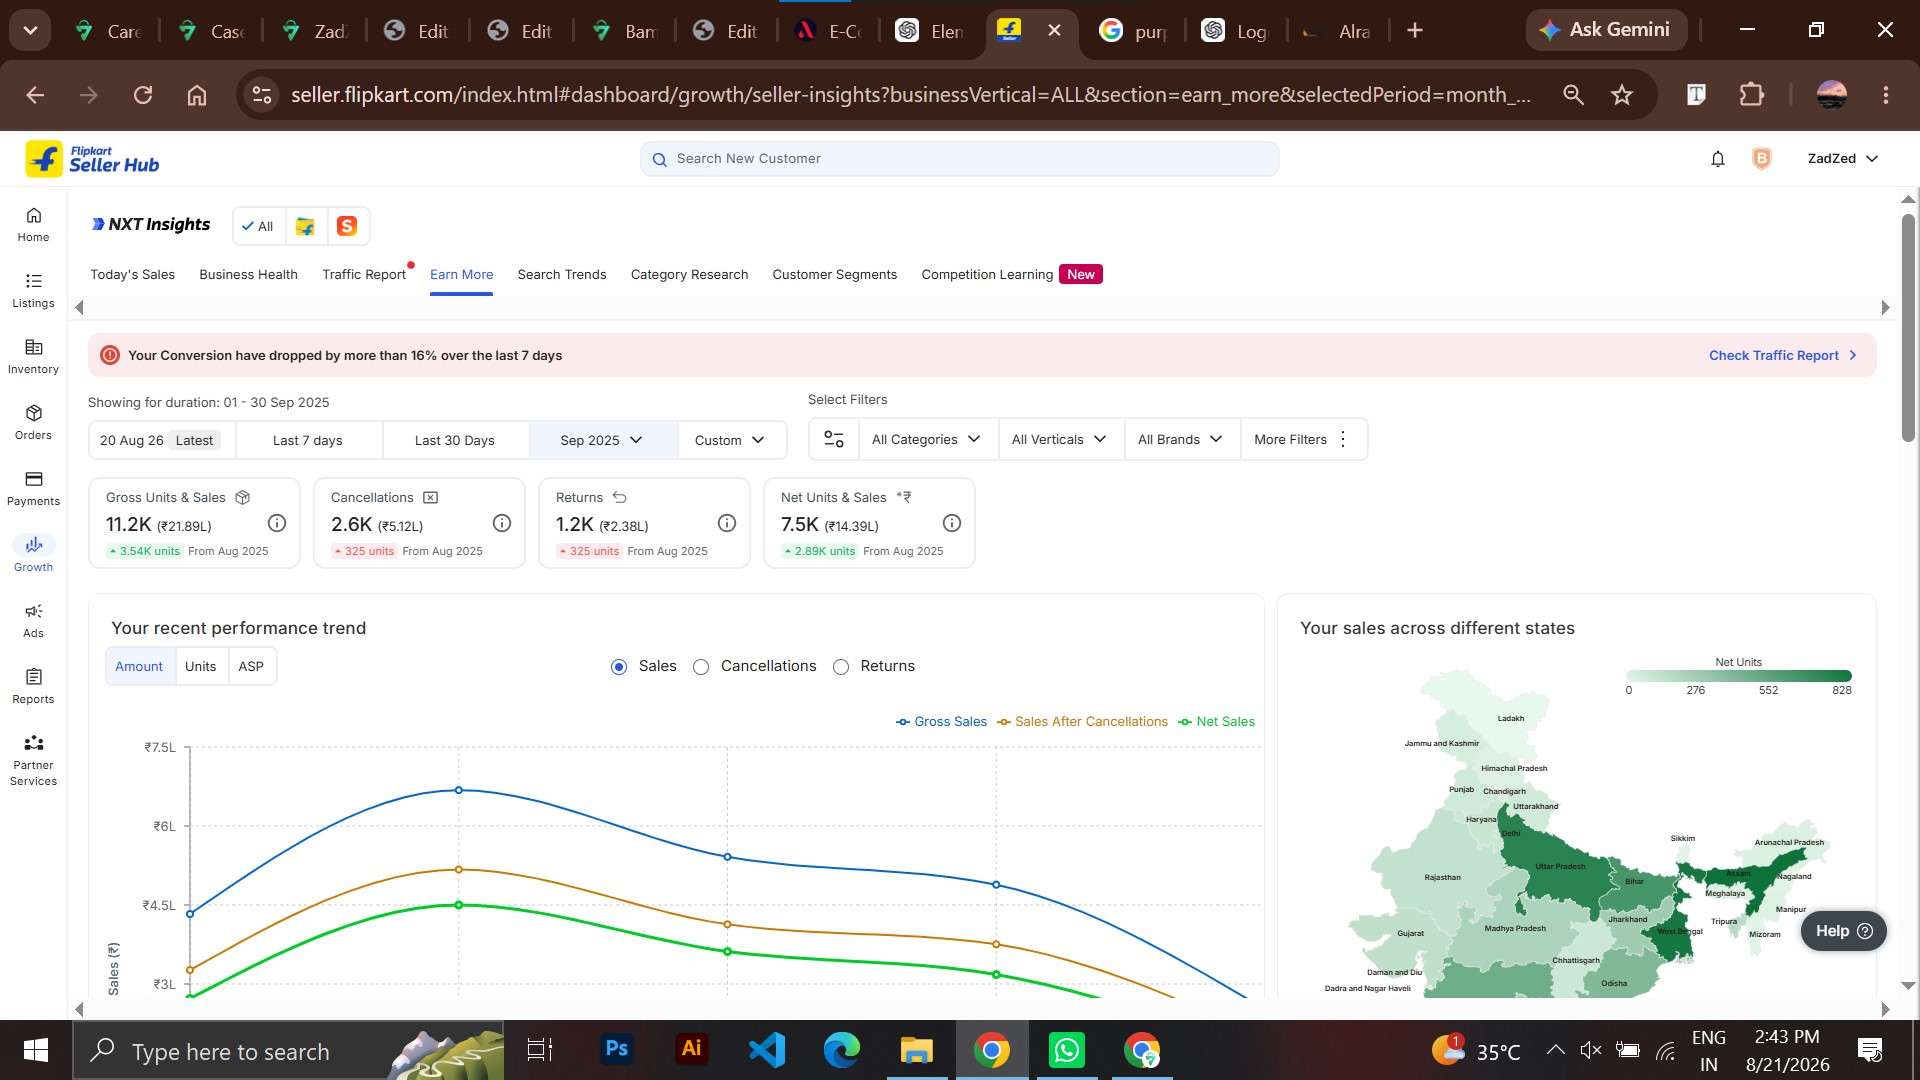Expand the All Categories dropdown

926,439
